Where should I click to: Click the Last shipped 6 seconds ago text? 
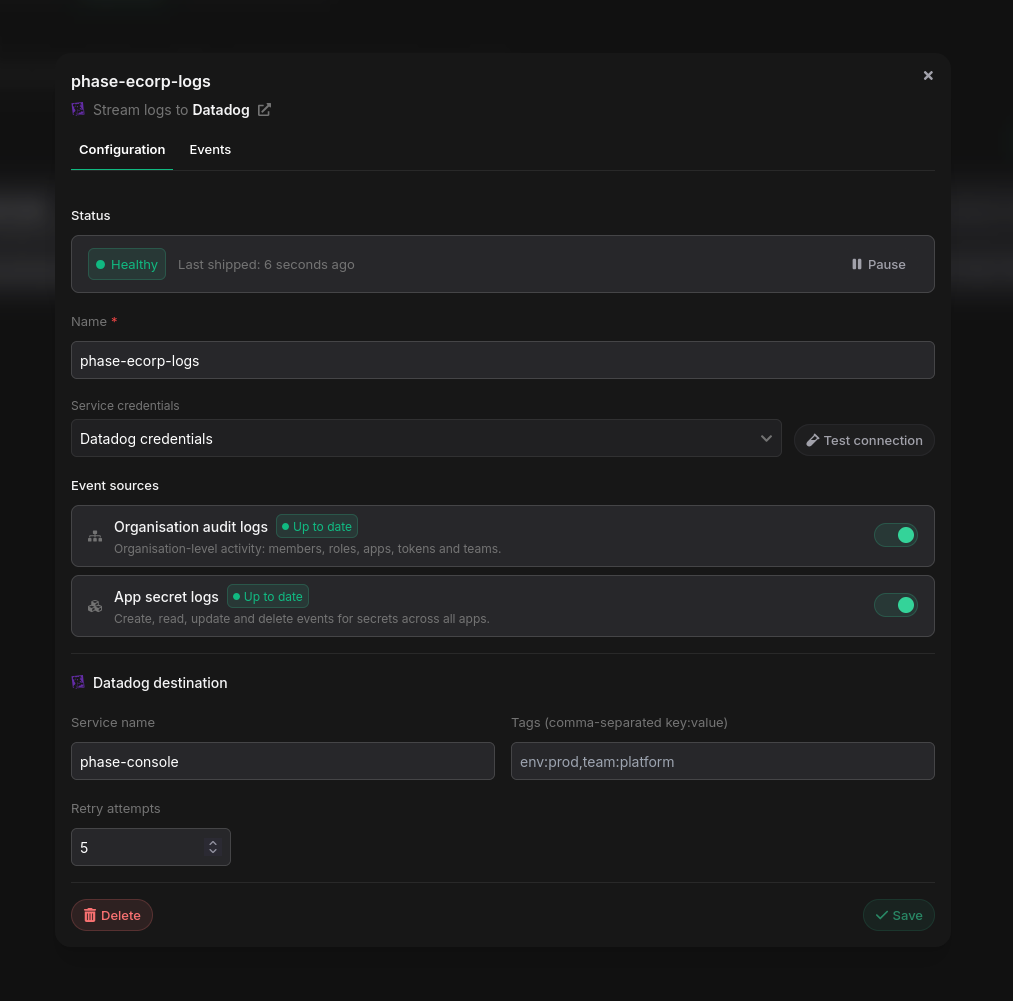(x=266, y=265)
